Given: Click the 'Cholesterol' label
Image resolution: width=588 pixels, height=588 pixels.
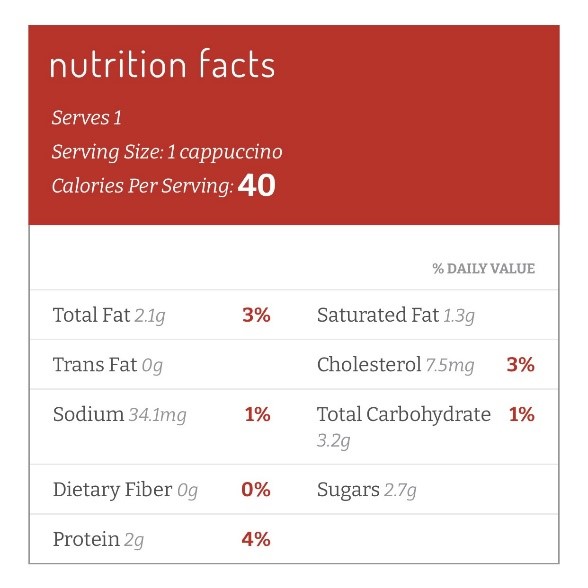Looking at the screenshot, I should [369, 364].
